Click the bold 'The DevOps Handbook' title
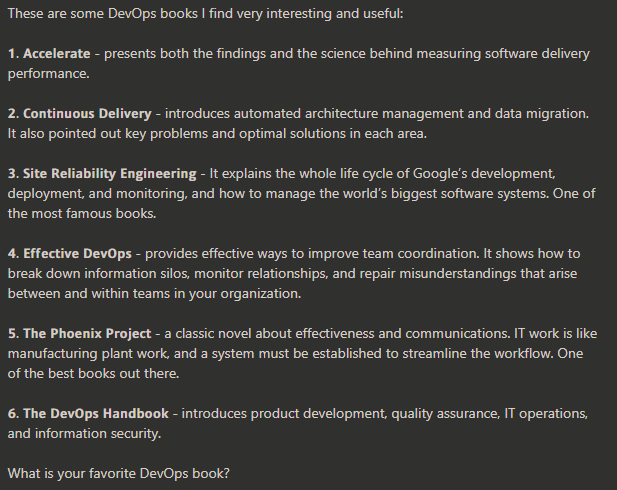This screenshot has height=490, width=617. point(88,413)
